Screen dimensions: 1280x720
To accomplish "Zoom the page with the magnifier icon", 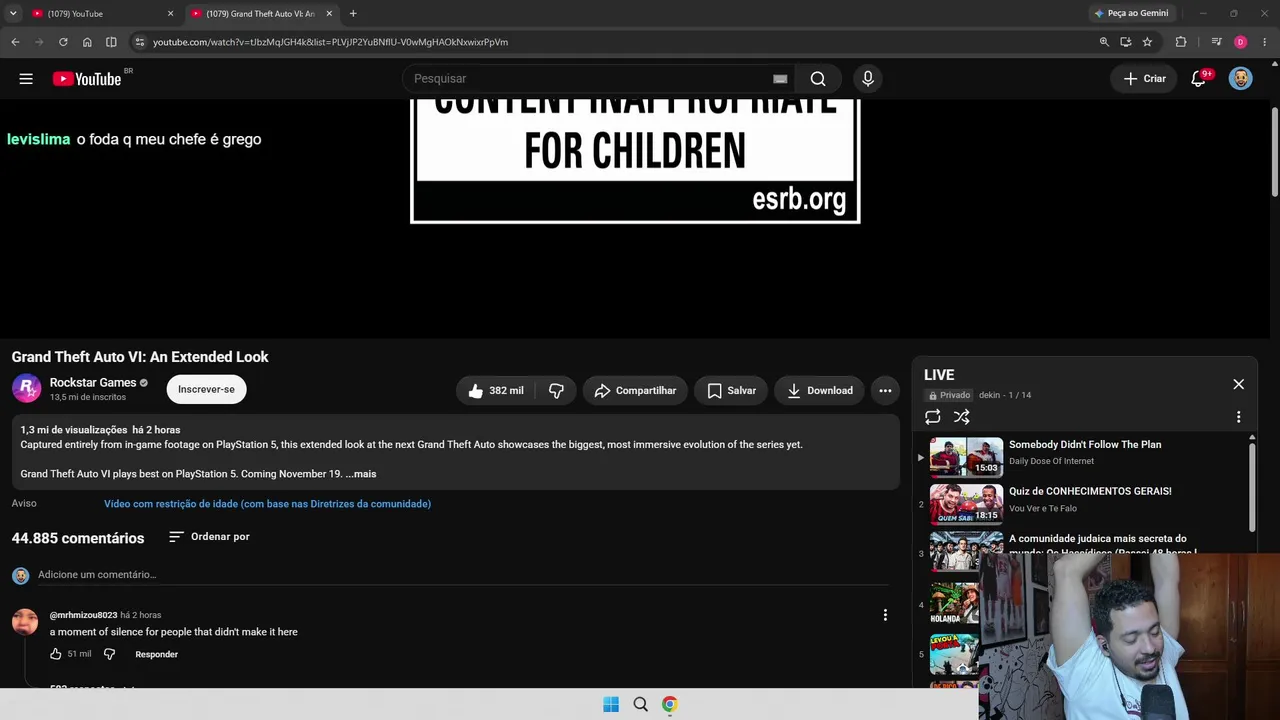I will (1104, 42).
